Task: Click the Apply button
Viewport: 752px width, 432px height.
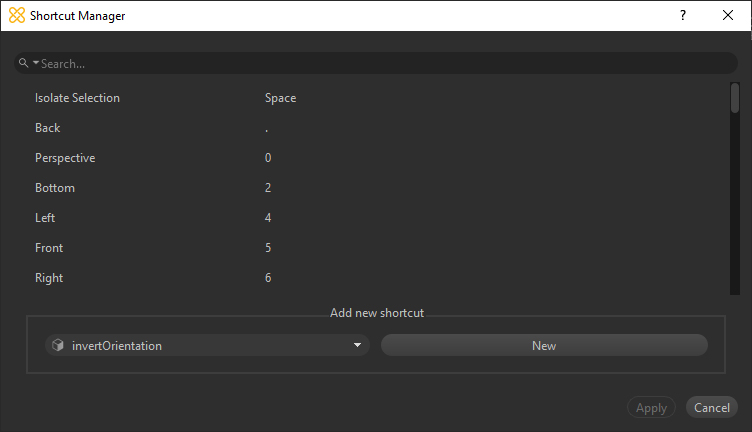Action: coord(651,408)
